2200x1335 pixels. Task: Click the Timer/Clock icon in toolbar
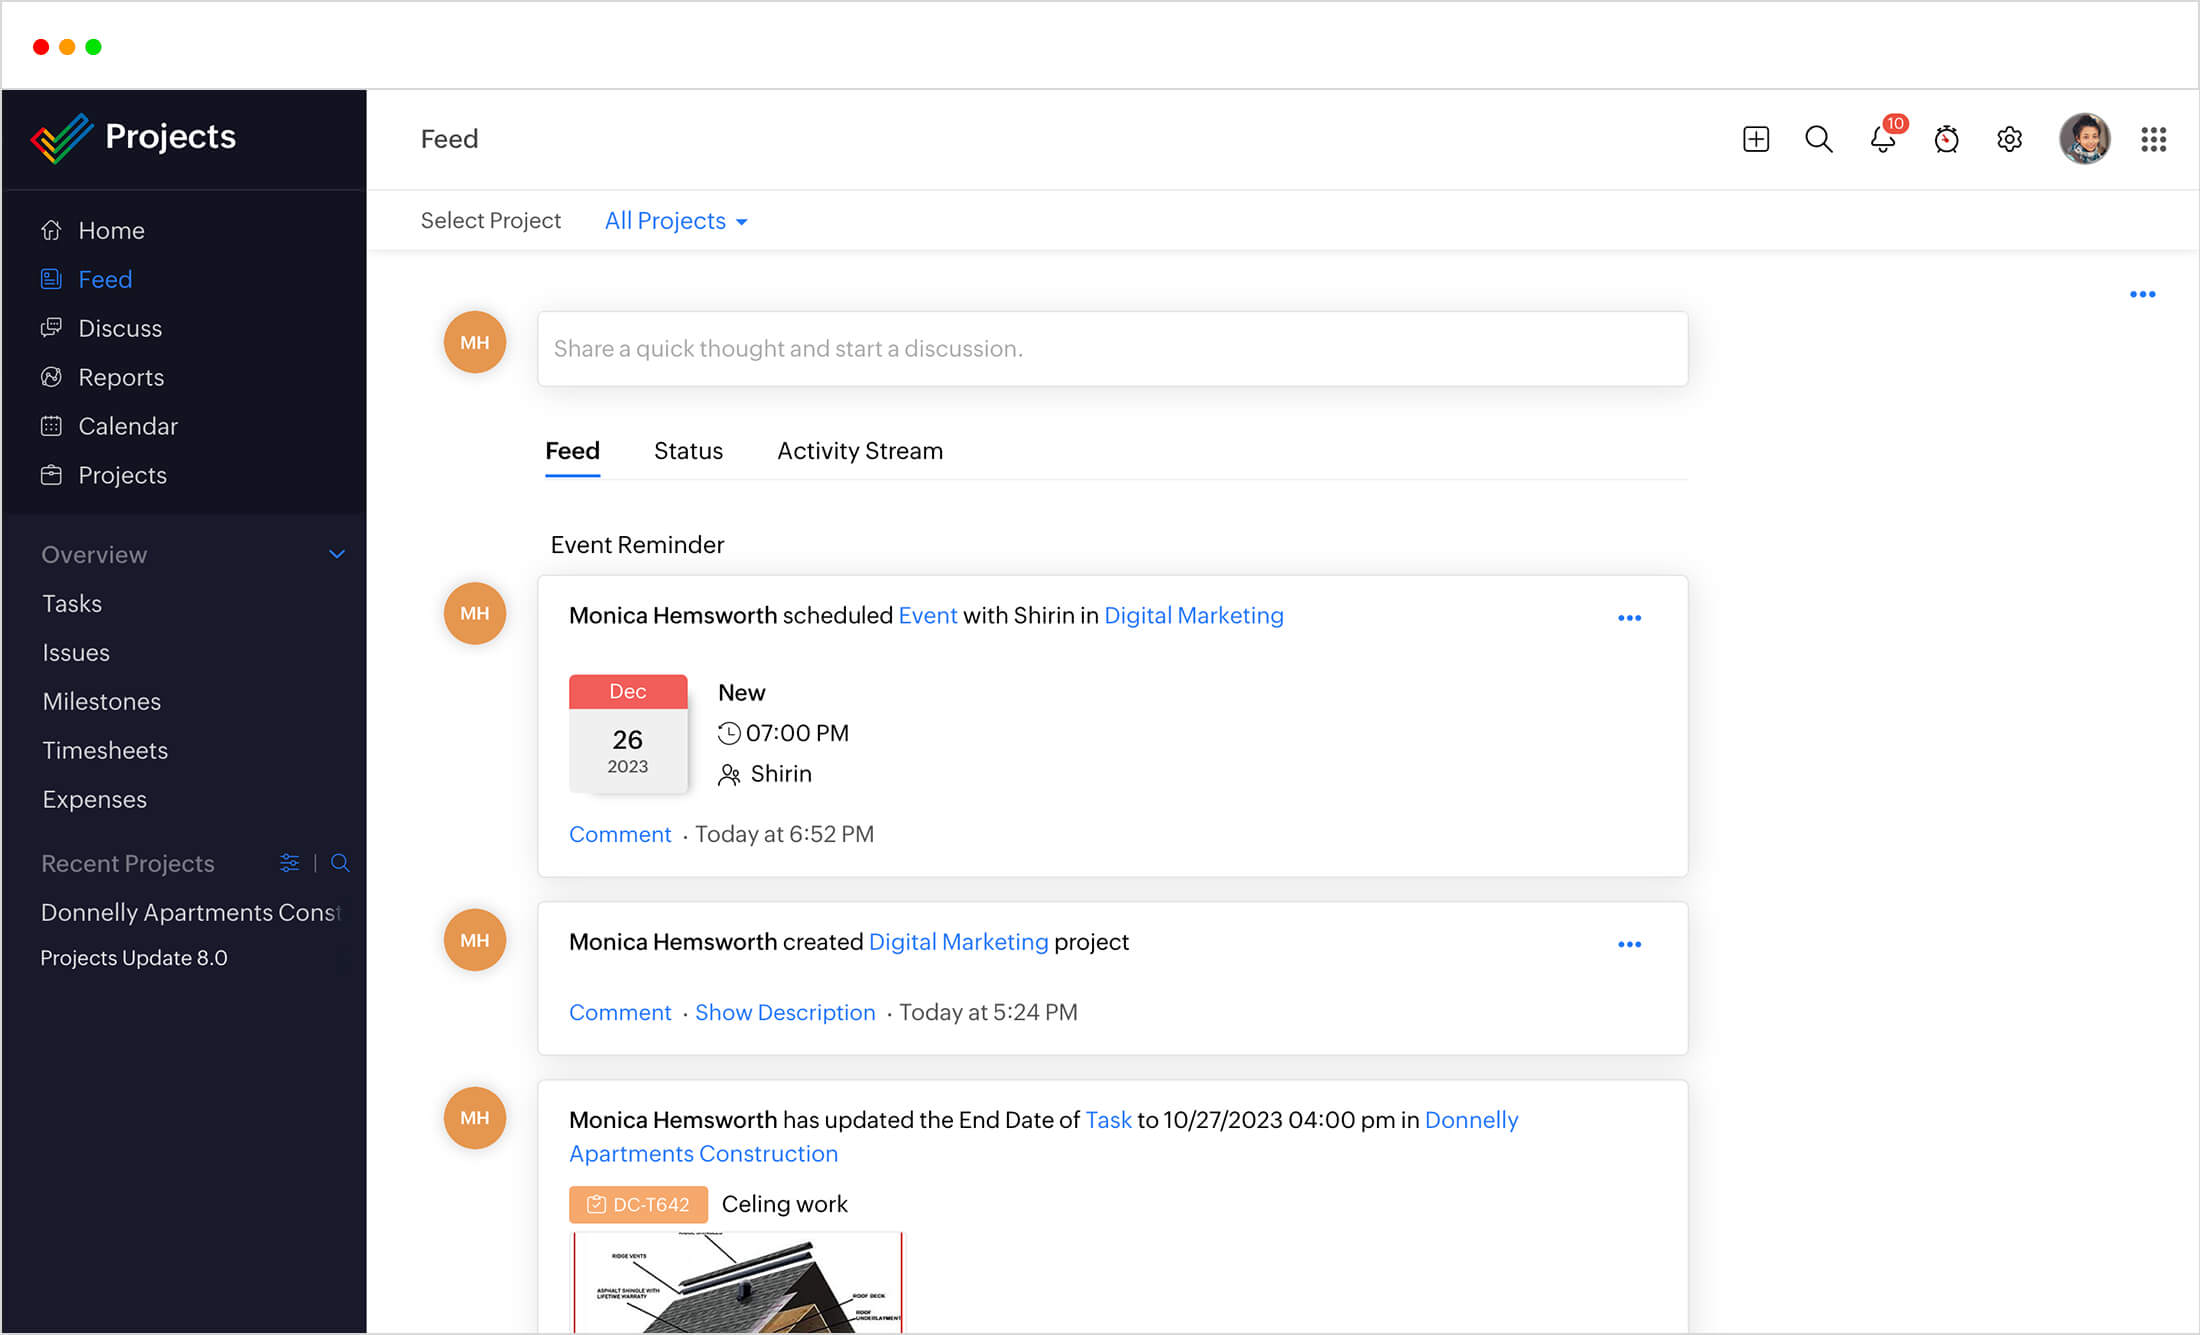(x=1947, y=138)
